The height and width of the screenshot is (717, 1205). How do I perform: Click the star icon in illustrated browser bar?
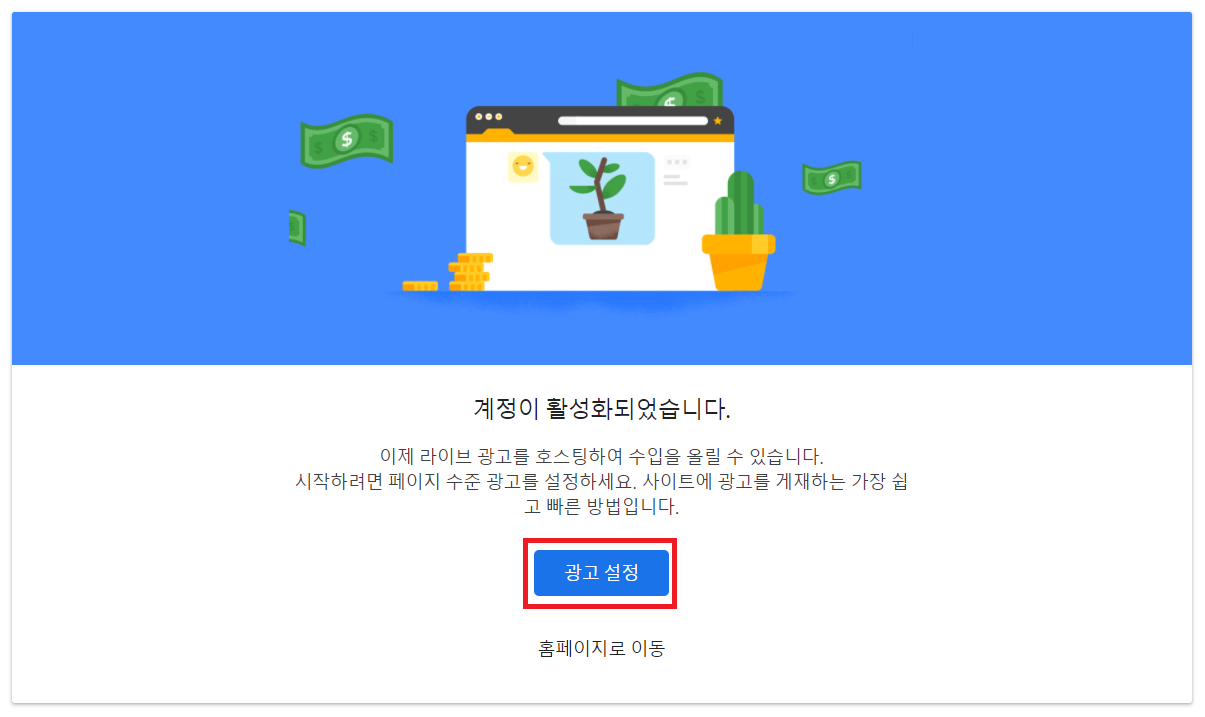pyautogui.click(x=717, y=120)
